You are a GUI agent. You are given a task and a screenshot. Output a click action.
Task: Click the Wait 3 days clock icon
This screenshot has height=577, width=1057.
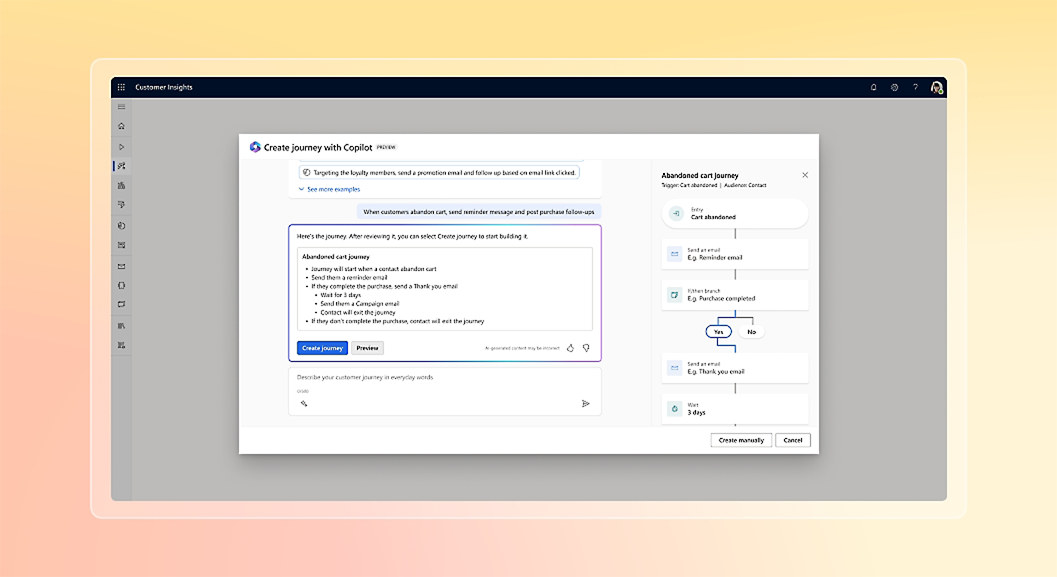coord(675,408)
